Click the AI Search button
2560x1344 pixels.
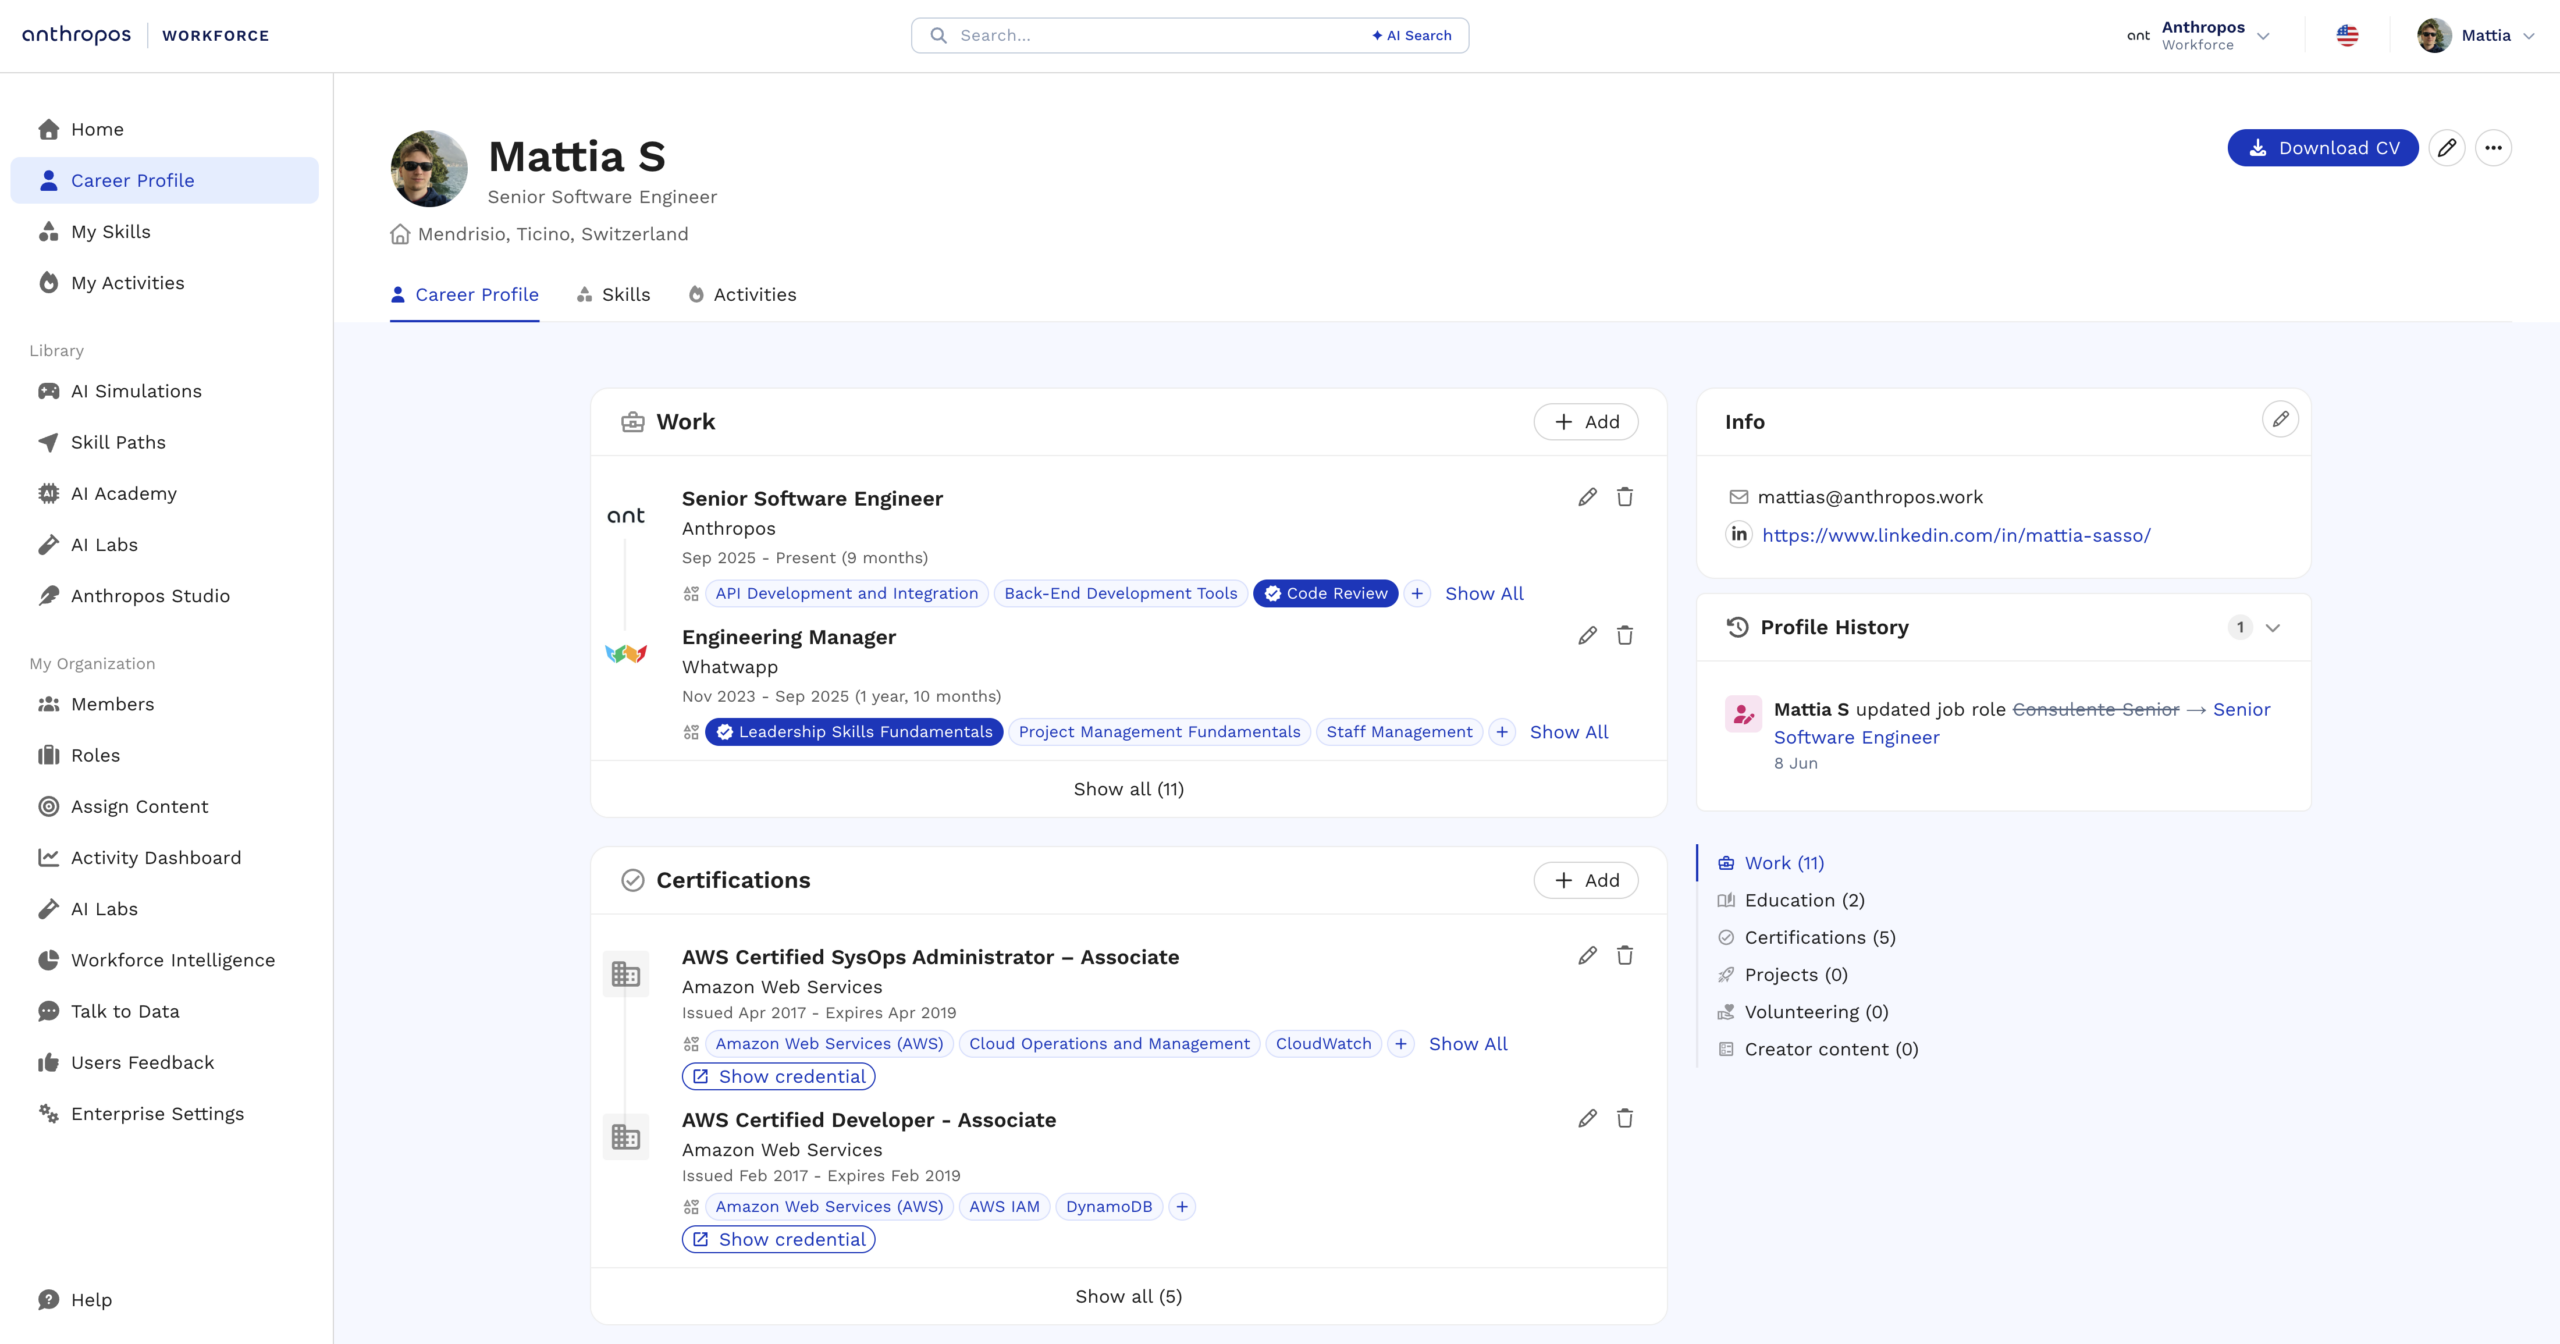click(1411, 35)
